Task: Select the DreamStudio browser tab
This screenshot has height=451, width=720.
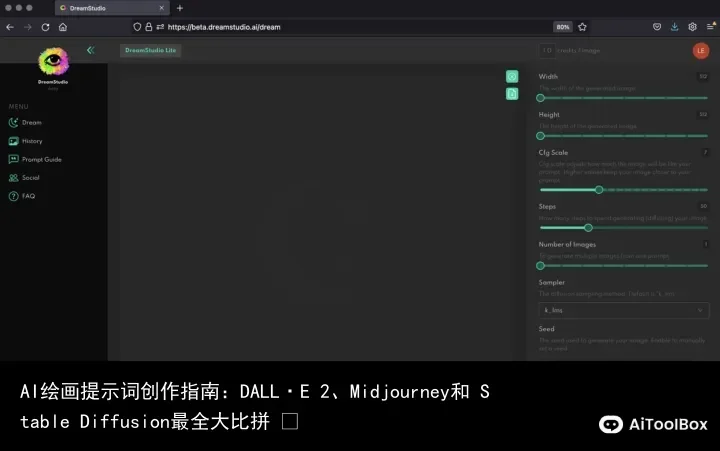Action: pyautogui.click(x=112, y=8)
